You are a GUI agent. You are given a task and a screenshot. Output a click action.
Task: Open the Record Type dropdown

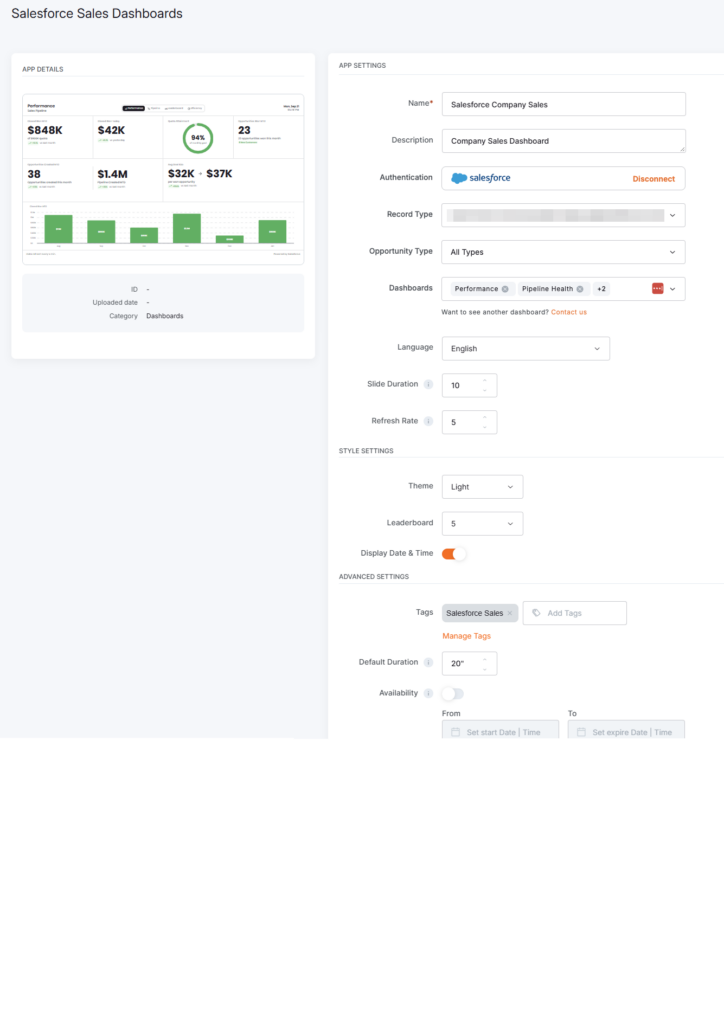(x=563, y=215)
